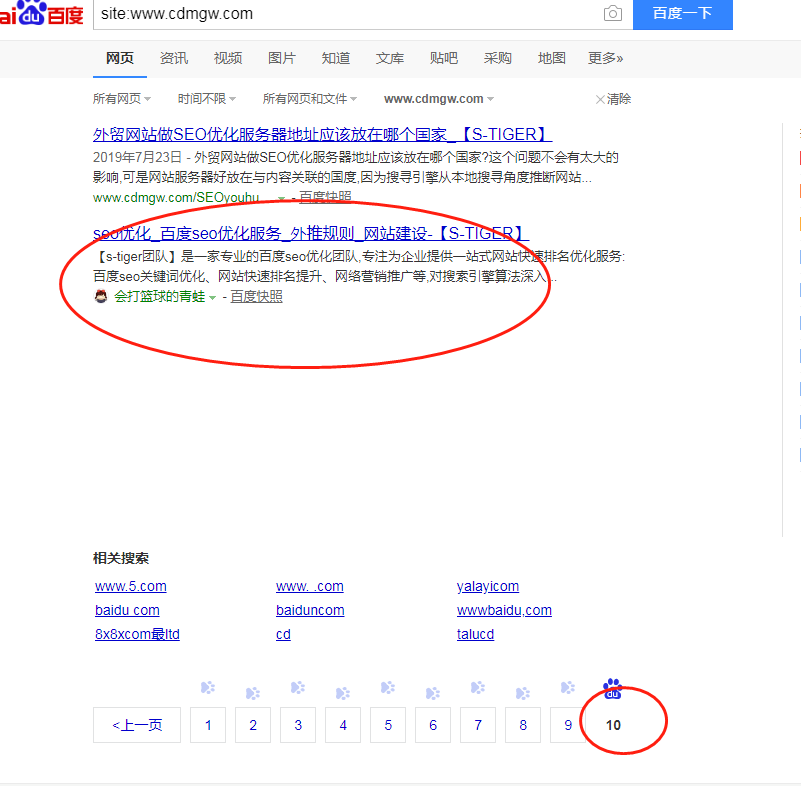Click the 会打篮球的青蛙 author link

(x=159, y=296)
